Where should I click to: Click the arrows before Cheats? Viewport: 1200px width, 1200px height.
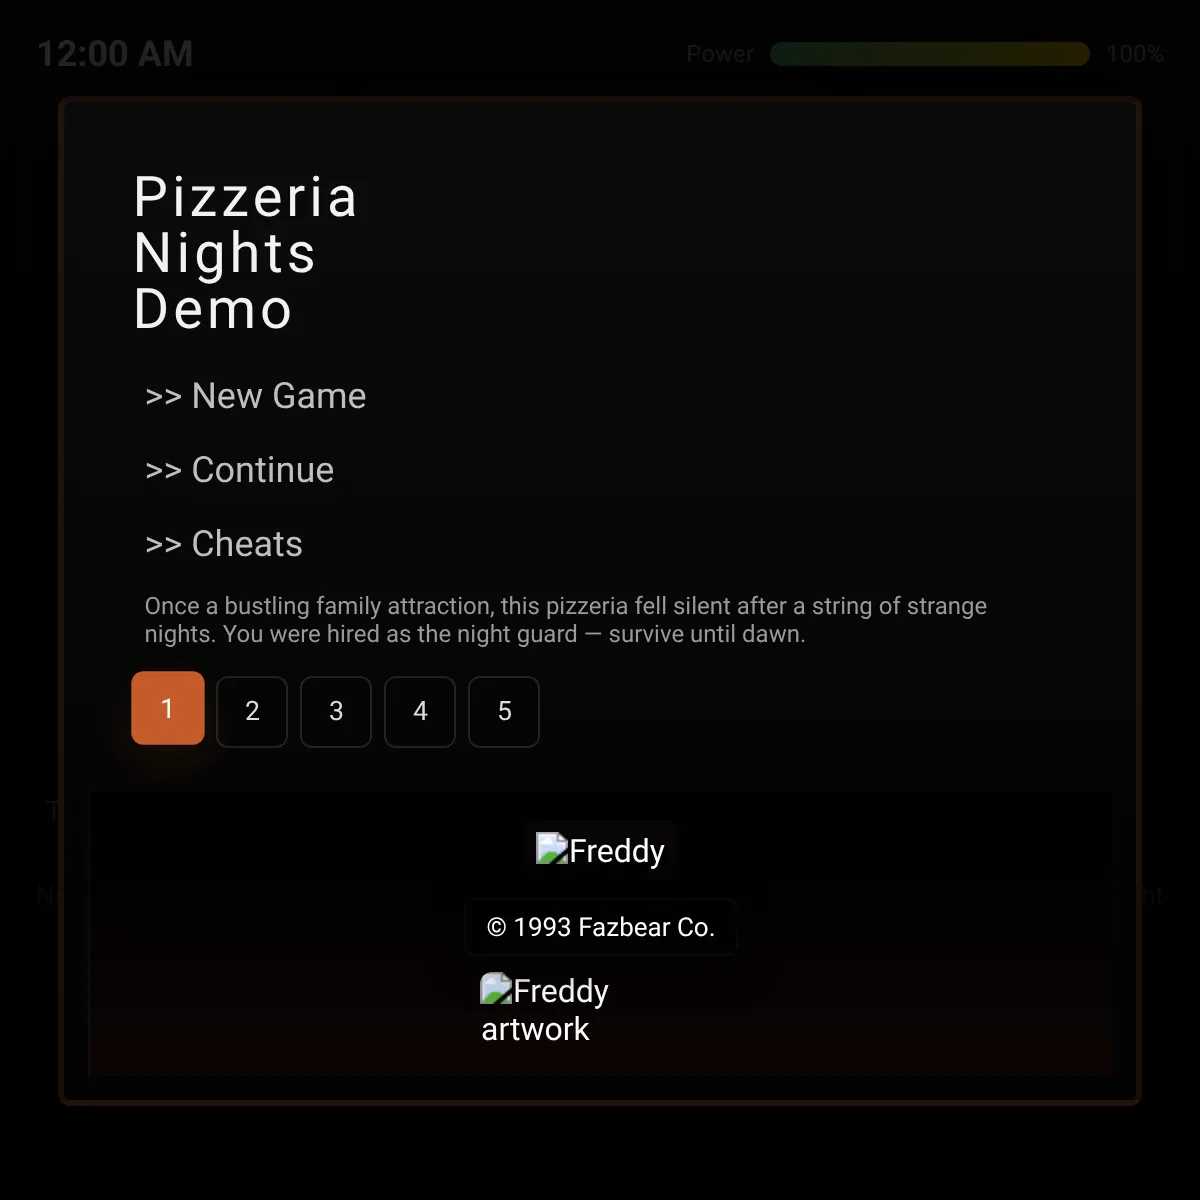(163, 545)
